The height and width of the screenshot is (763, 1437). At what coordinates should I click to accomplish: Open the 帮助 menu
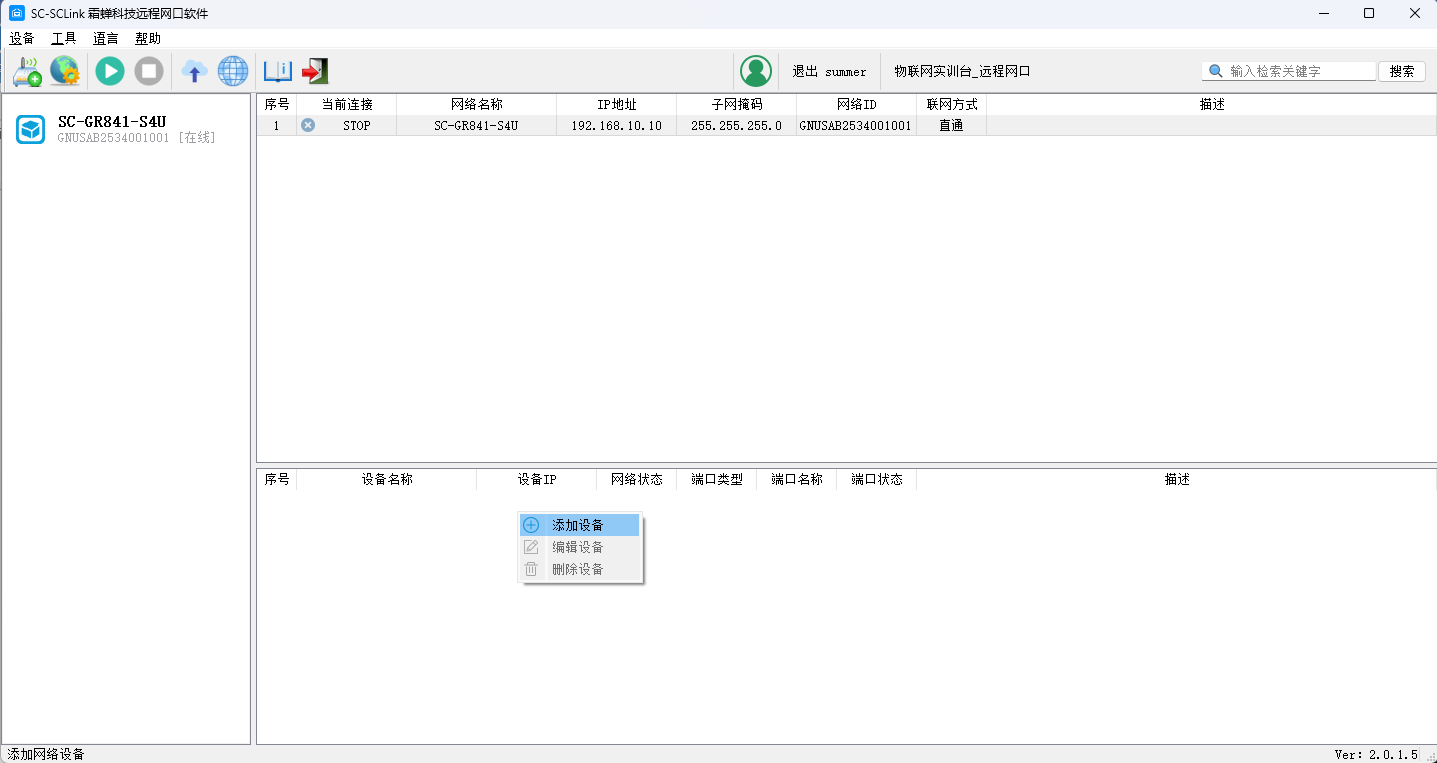pos(148,39)
